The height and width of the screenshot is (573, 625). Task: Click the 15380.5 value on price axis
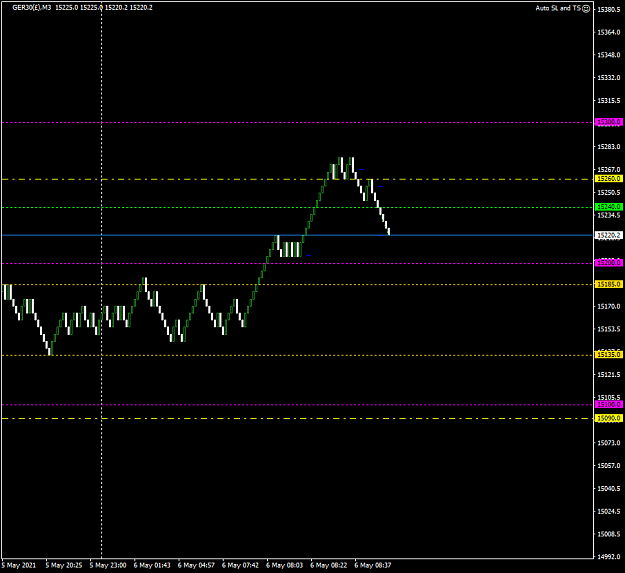609,9
